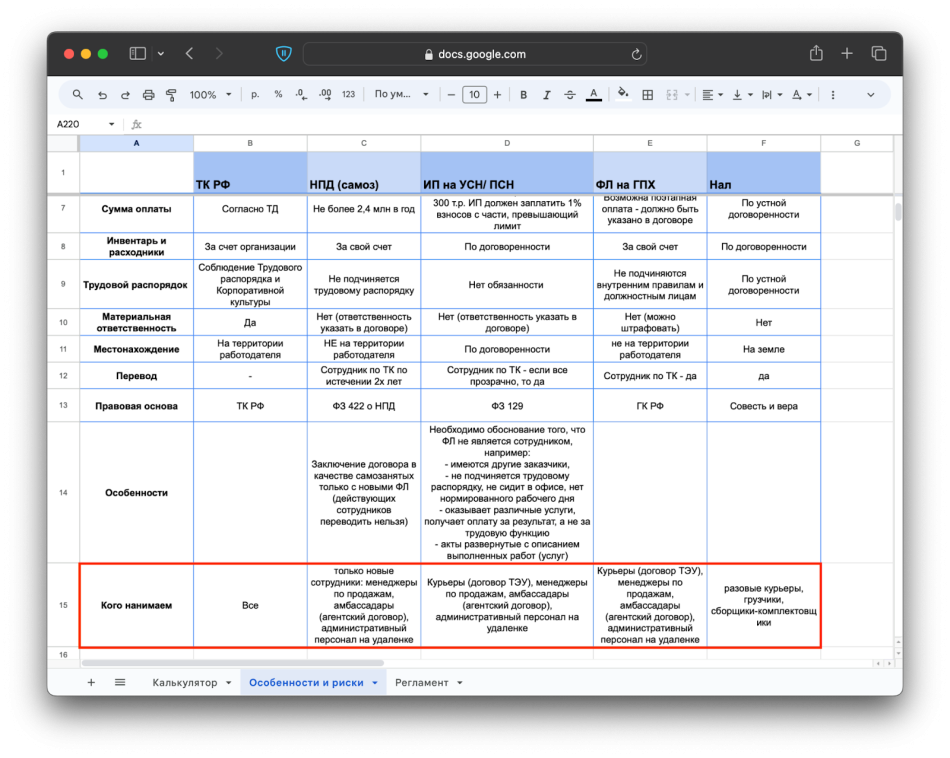Undo the last action
The image size is (950, 758).
tap(102, 95)
